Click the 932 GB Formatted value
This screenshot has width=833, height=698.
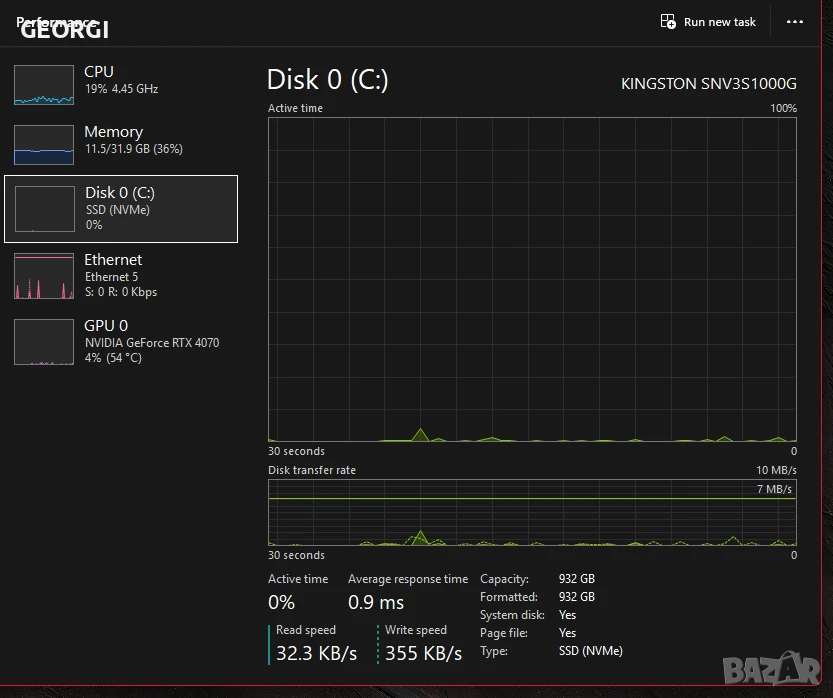[x=576, y=597]
